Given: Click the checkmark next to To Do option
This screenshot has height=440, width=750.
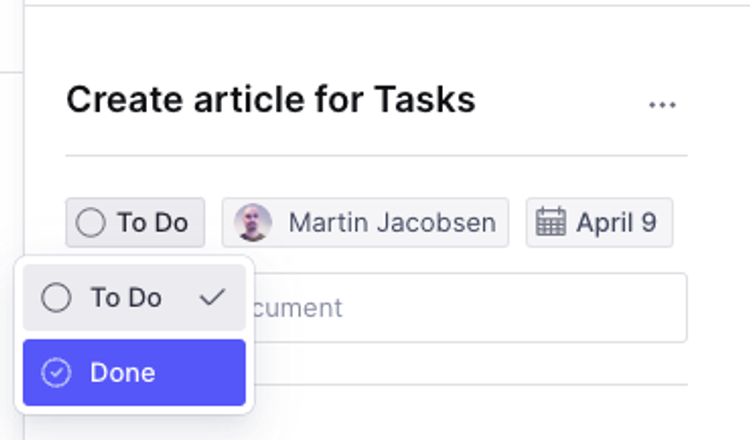Looking at the screenshot, I should pyautogui.click(x=212, y=297).
